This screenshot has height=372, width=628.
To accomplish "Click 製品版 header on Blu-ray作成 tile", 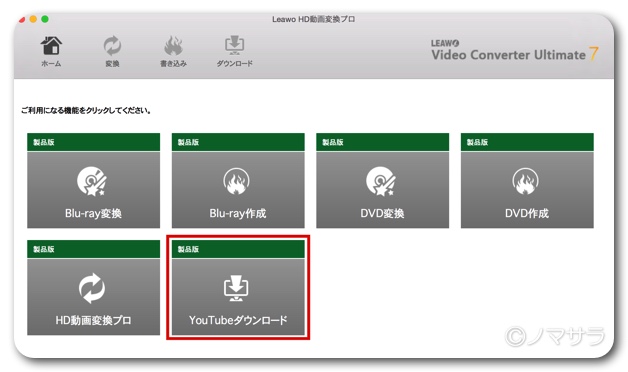I will click(x=188, y=142).
